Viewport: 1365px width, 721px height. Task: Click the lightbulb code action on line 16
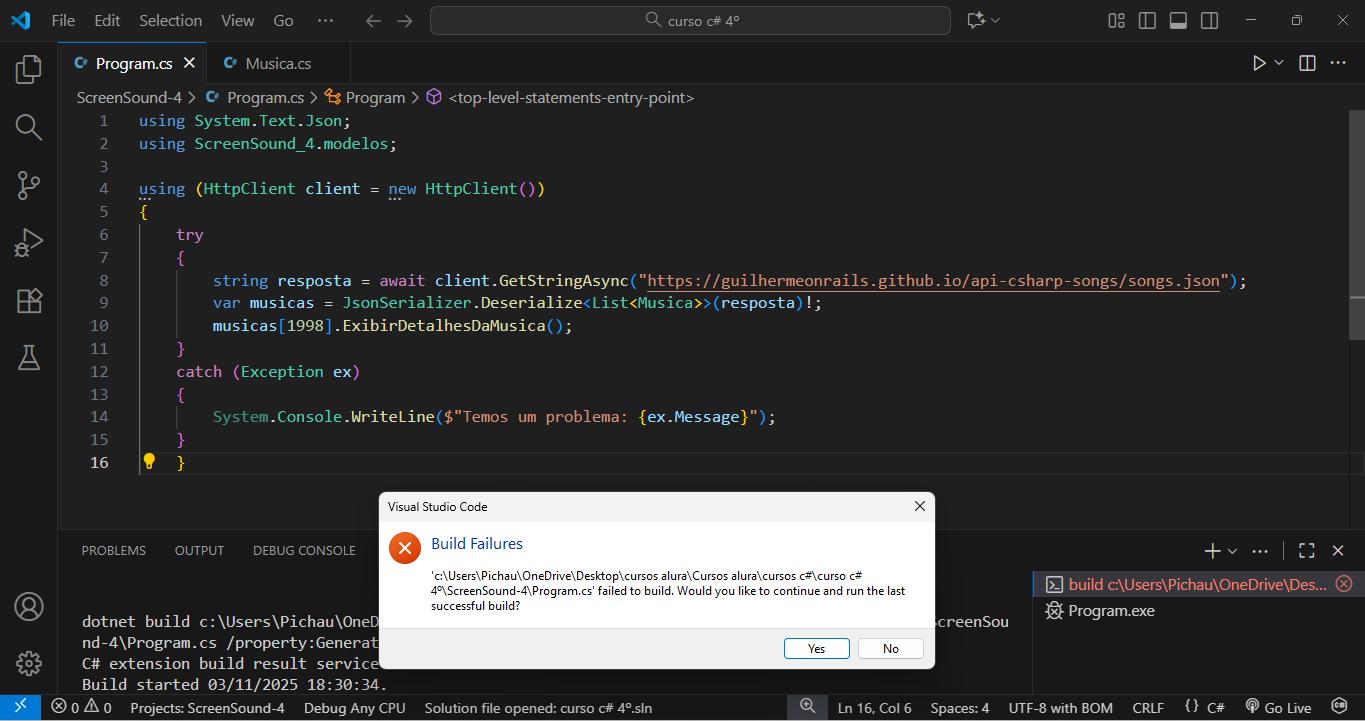click(x=149, y=461)
